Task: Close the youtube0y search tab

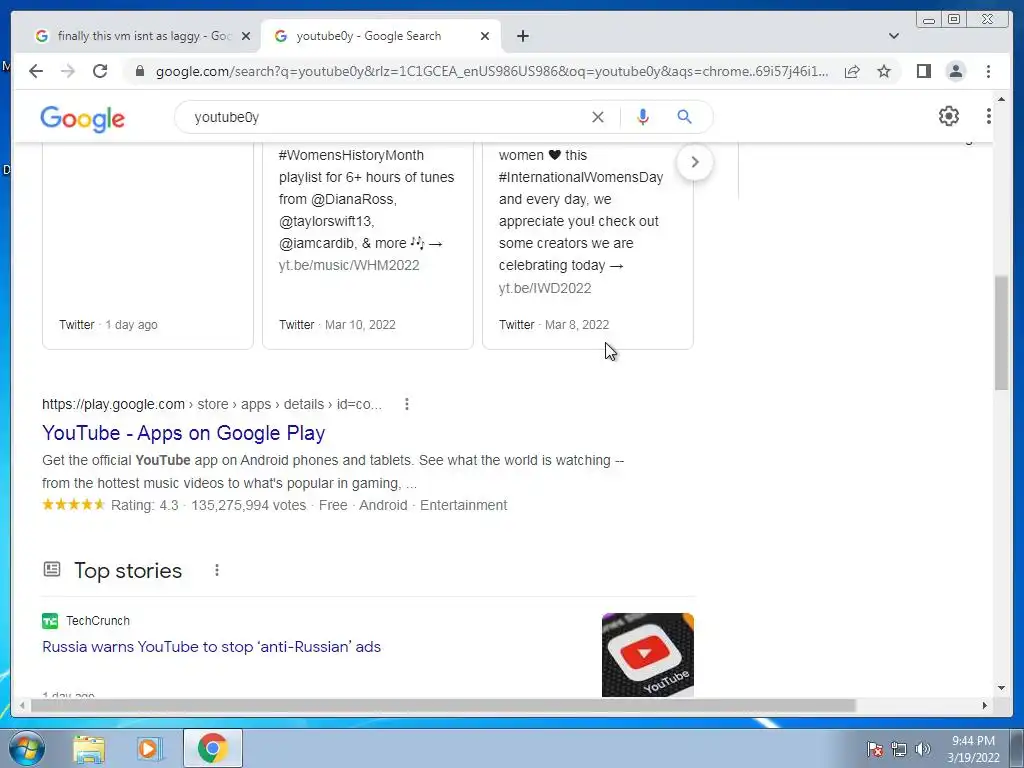Action: point(485,36)
